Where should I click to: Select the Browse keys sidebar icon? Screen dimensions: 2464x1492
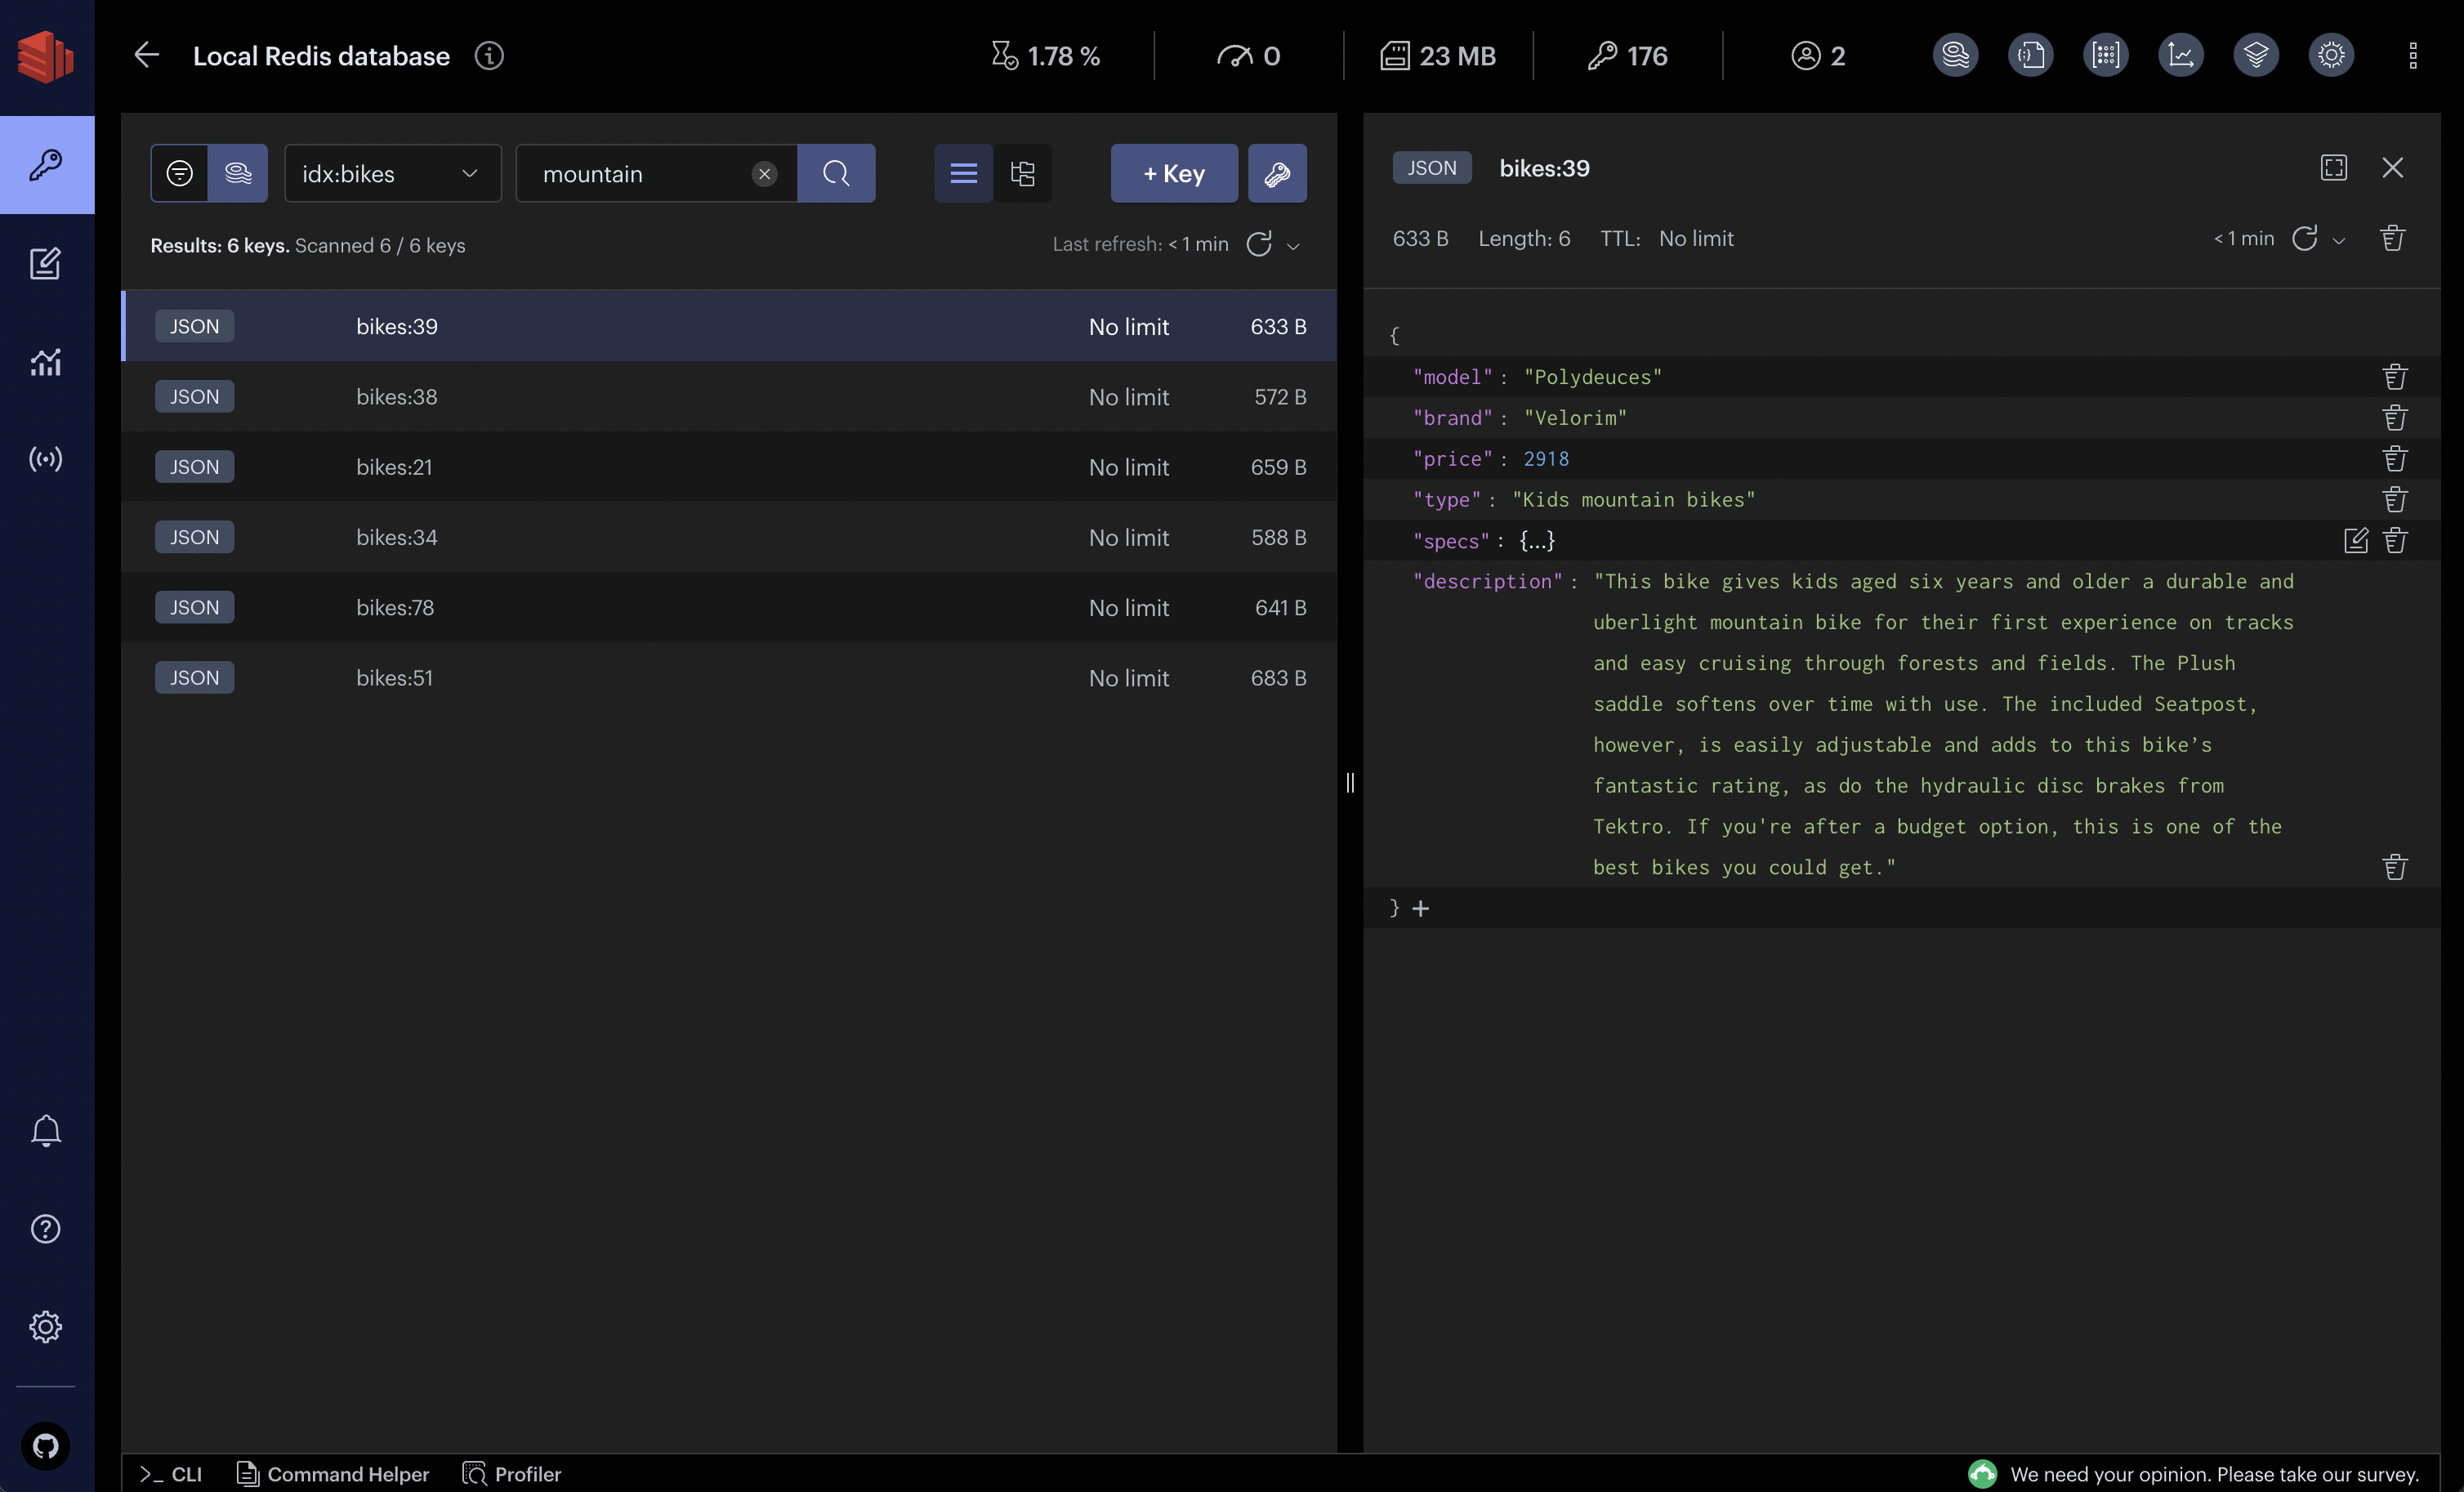click(46, 165)
